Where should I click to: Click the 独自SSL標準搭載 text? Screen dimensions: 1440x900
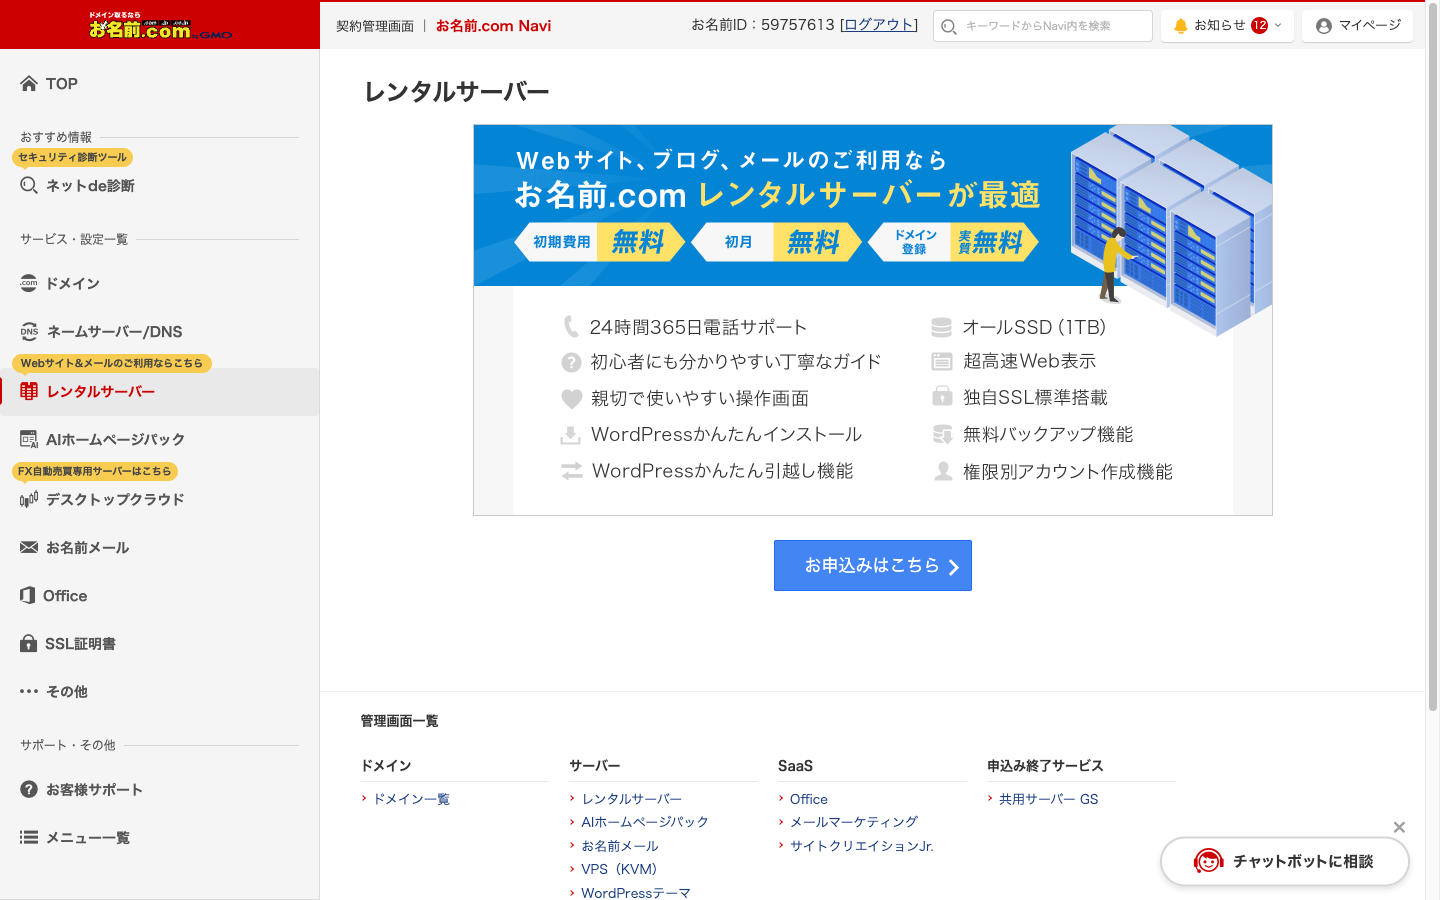(x=1035, y=397)
